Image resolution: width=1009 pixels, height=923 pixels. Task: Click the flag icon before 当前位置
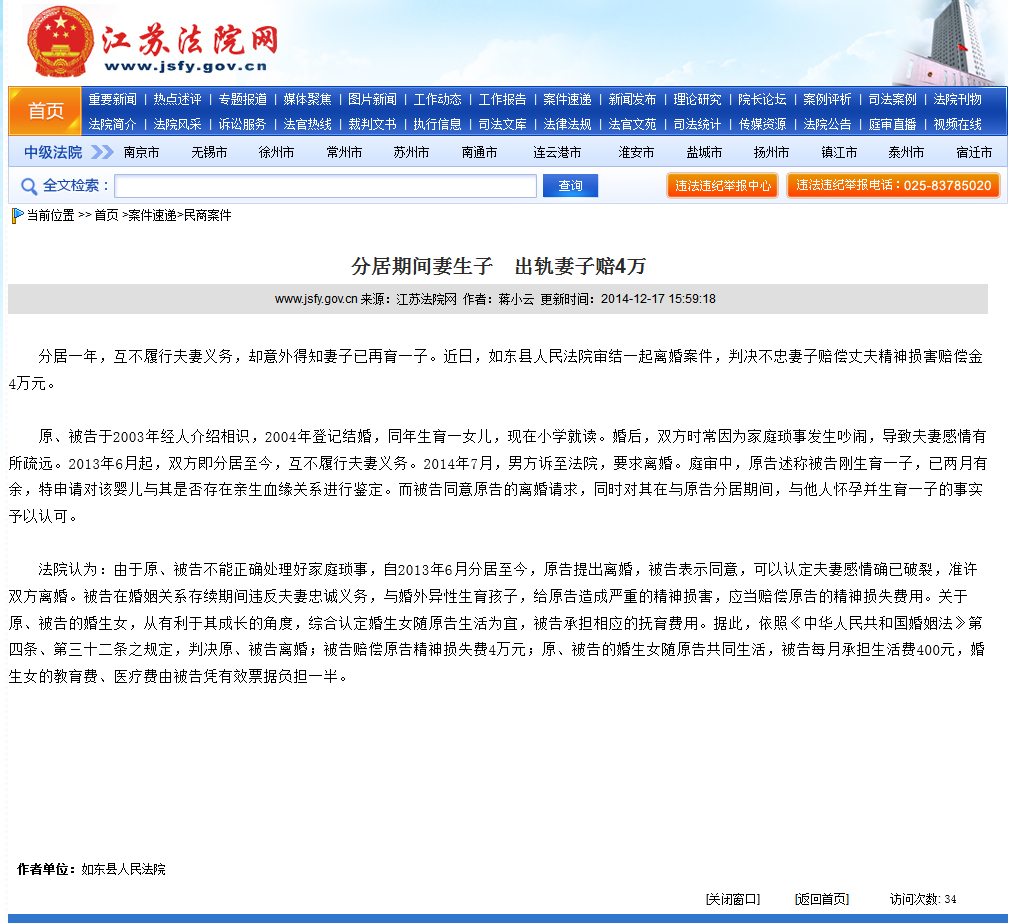(17, 215)
